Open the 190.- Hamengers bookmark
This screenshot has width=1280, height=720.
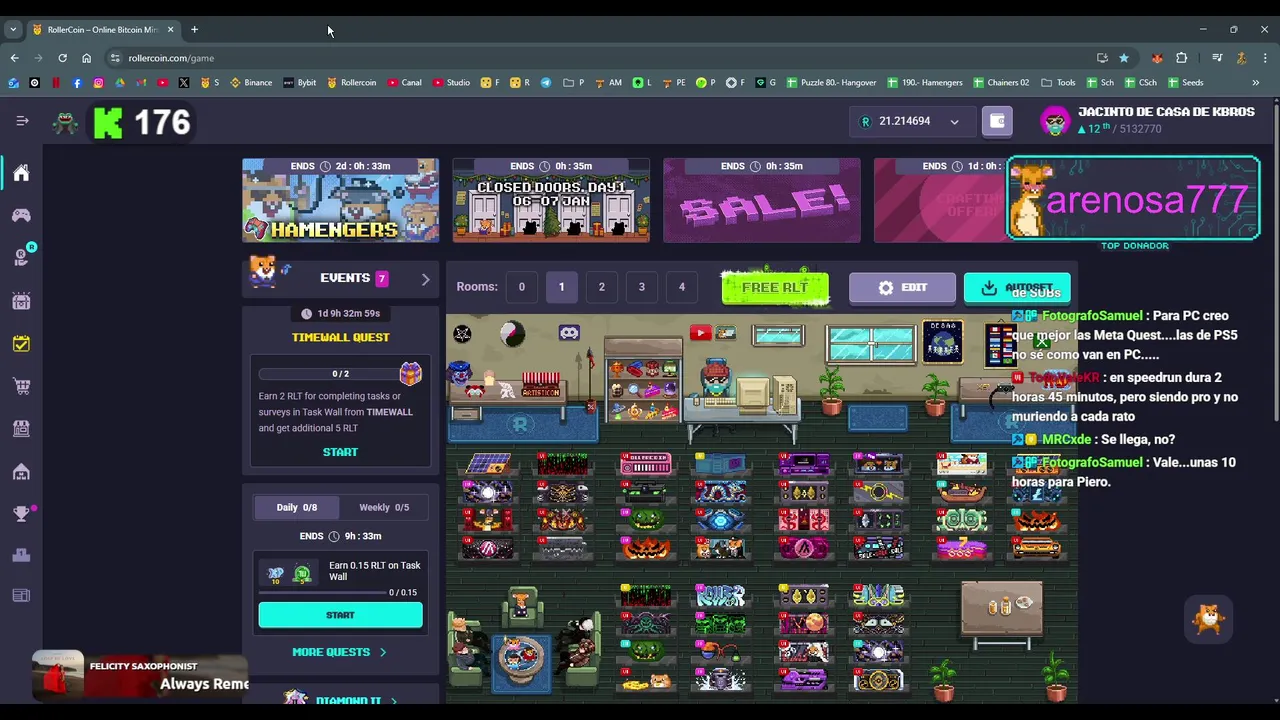pyautogui.click(x=923, y=83)
